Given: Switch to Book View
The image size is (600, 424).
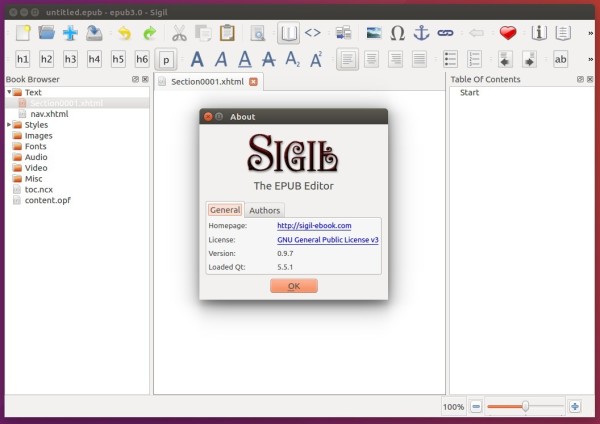Looking at the screenshot, I should [x=289, y=33].
